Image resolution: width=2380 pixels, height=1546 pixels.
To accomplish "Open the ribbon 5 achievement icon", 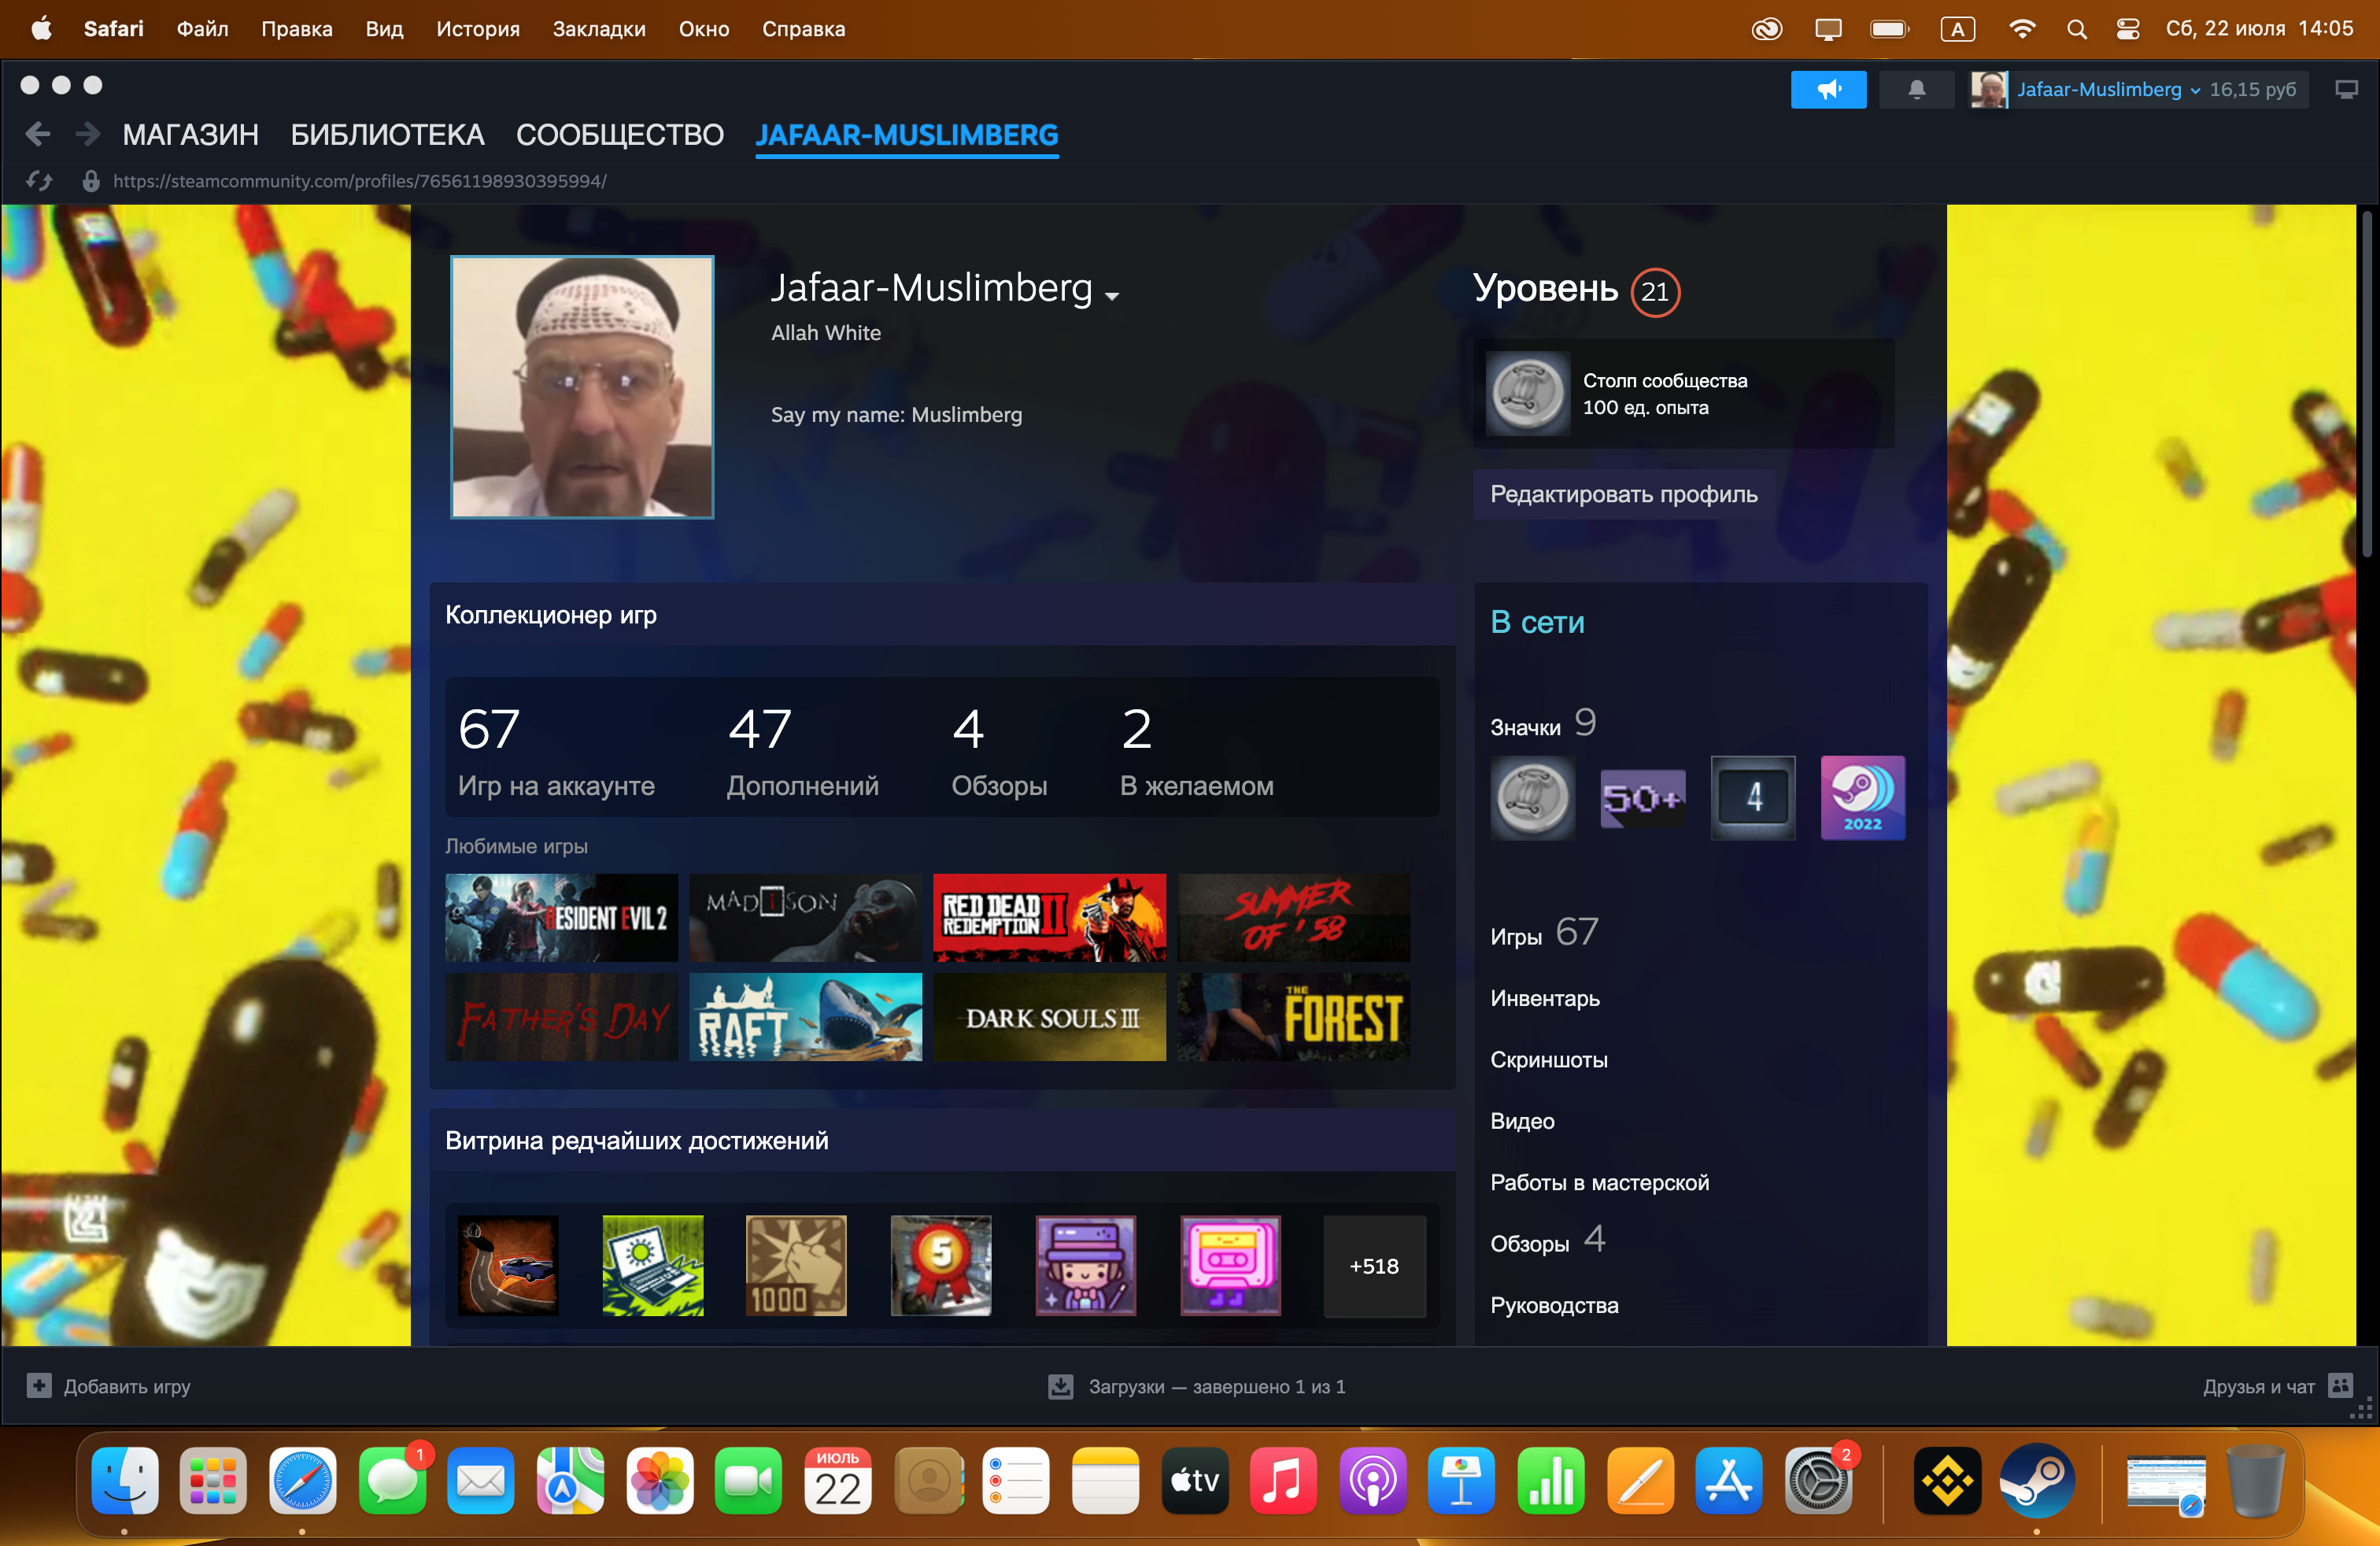I will coord(941,1266).
